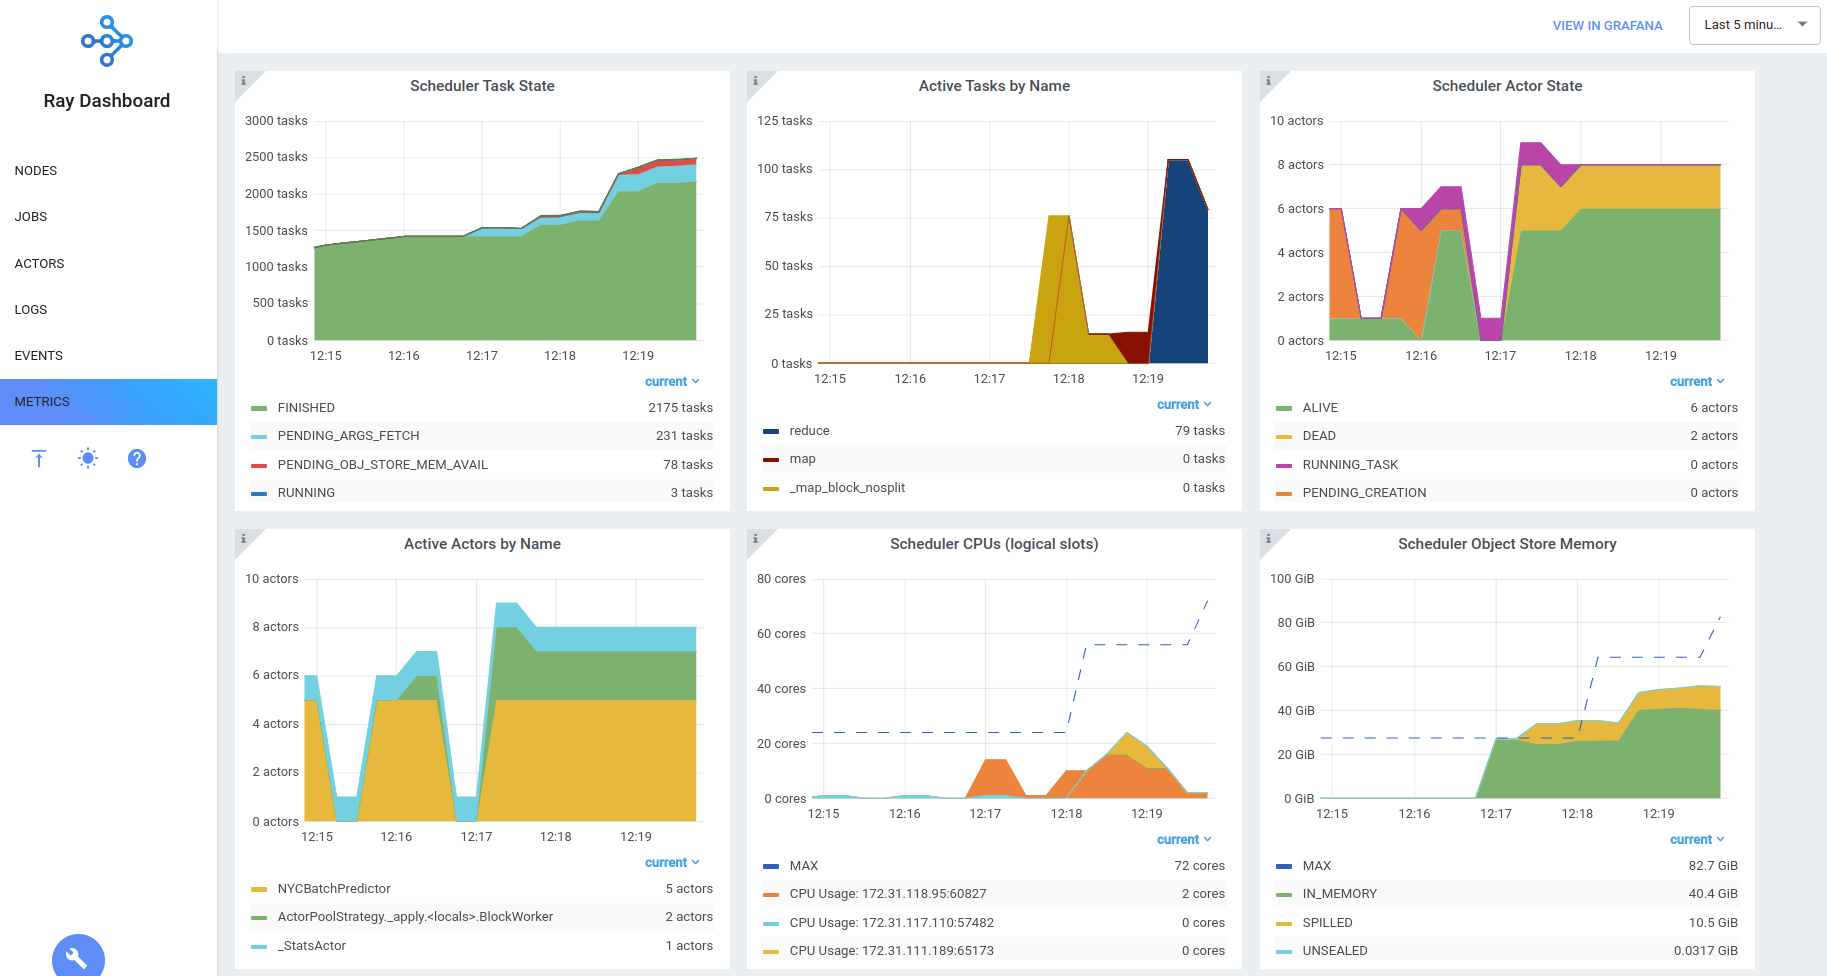This screenshot has height=976, width=1827.
Task: Toggle the MAX series in Scheduler CPUs legend
Action: click(804, 866)
